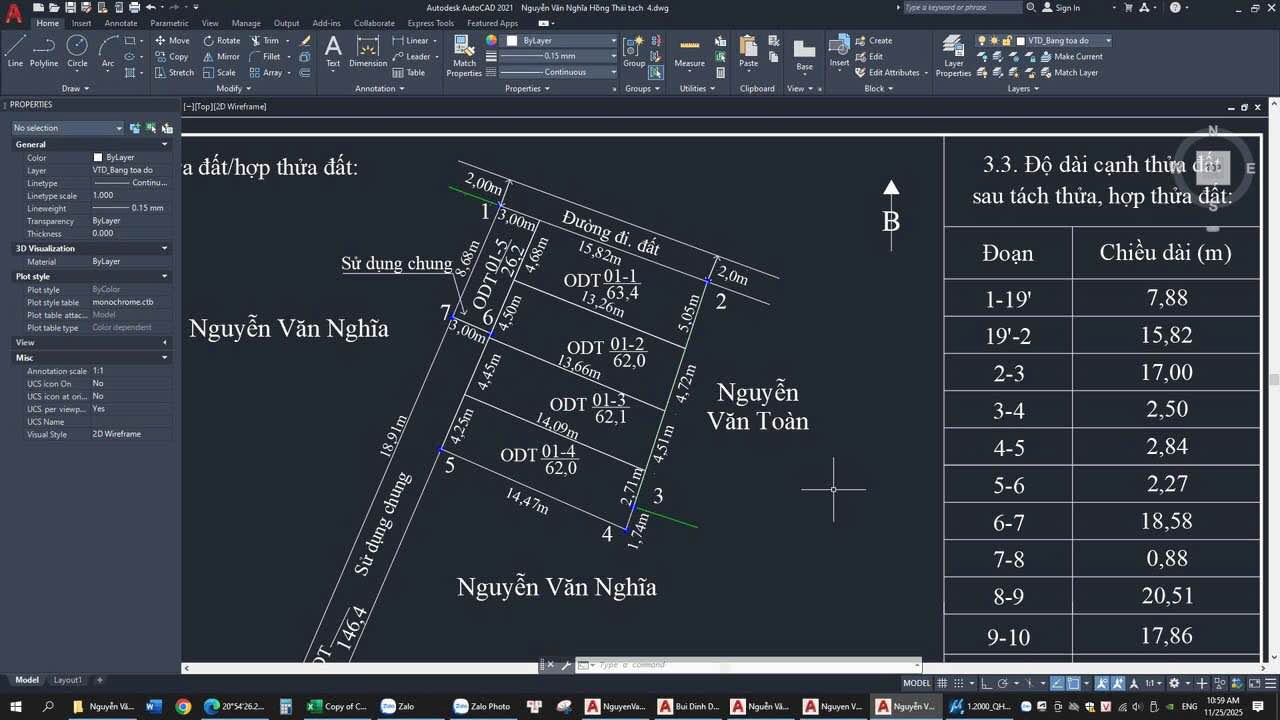Viewport: 1280px width, 720px height.
Task: Switch to the Annotate ribbon tab
Action: coord(120,22)
